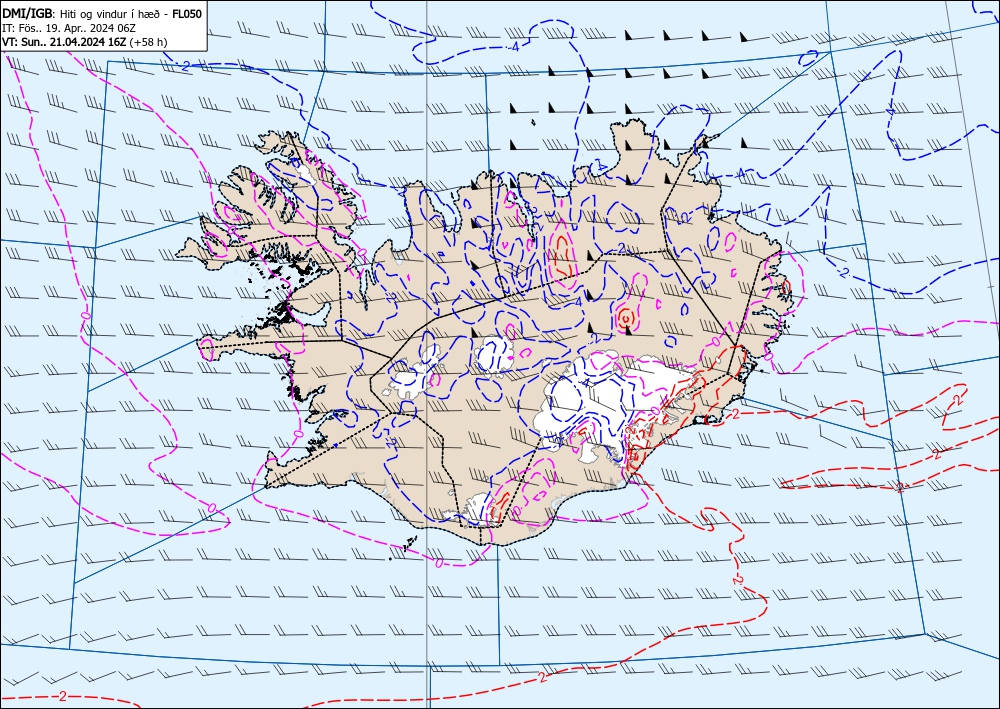1000x709 pixels.
Task: Select the "(+58 h)" forecast offset text
Action: pos(149,42)
